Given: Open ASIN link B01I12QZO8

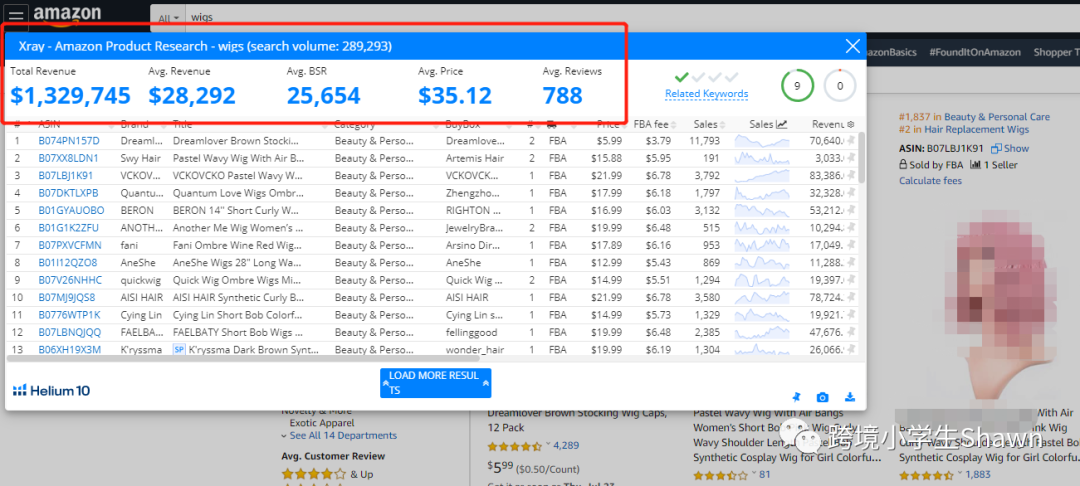Looking at the screenshot, I should (68, 263).
